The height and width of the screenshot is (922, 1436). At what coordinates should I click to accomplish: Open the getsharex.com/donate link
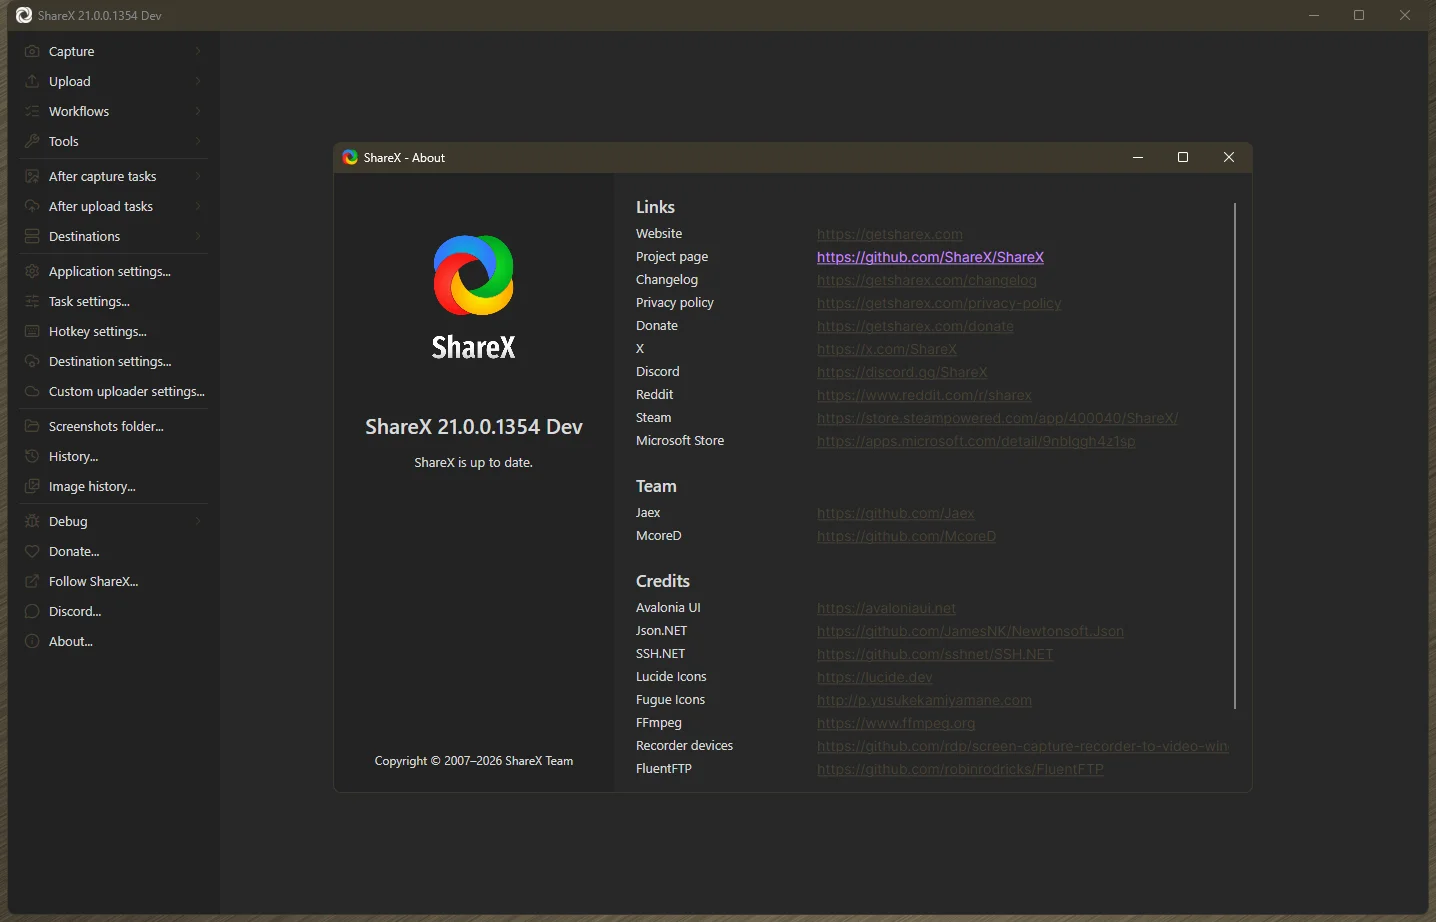coord(915,326)
